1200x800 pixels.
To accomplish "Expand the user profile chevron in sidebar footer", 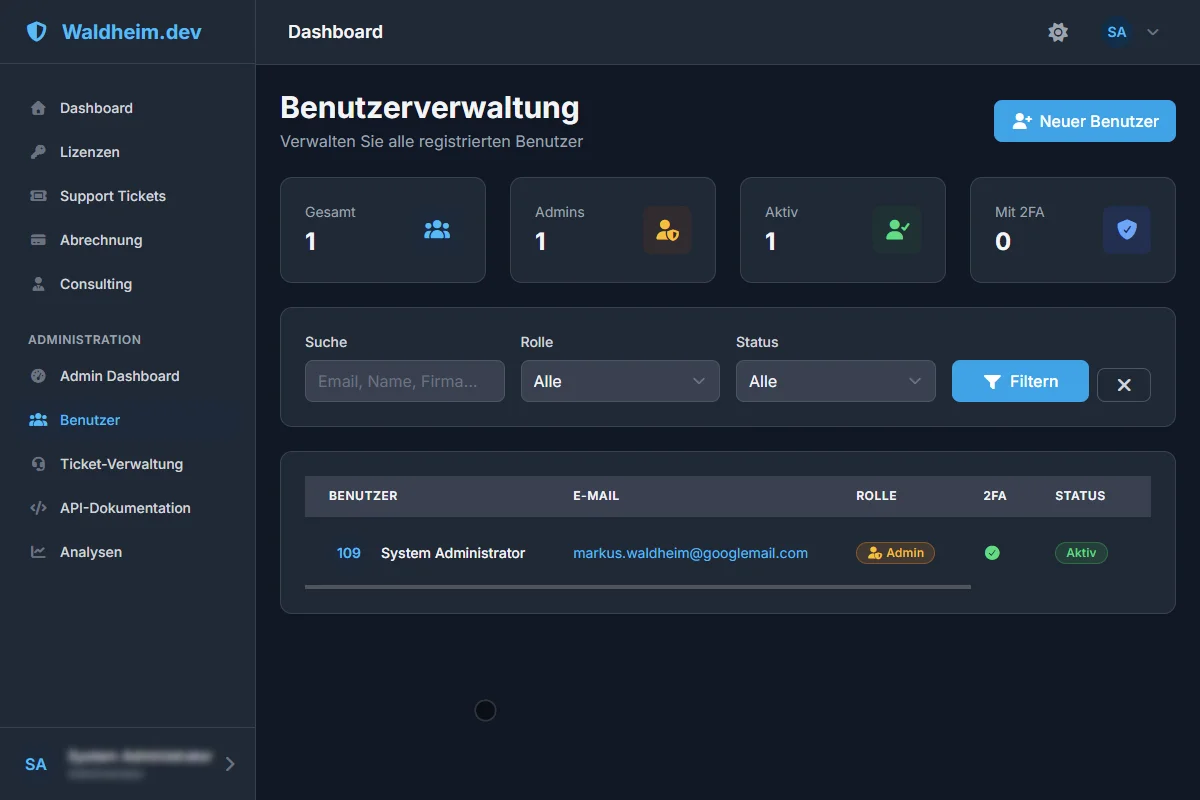I will (230, 764).
